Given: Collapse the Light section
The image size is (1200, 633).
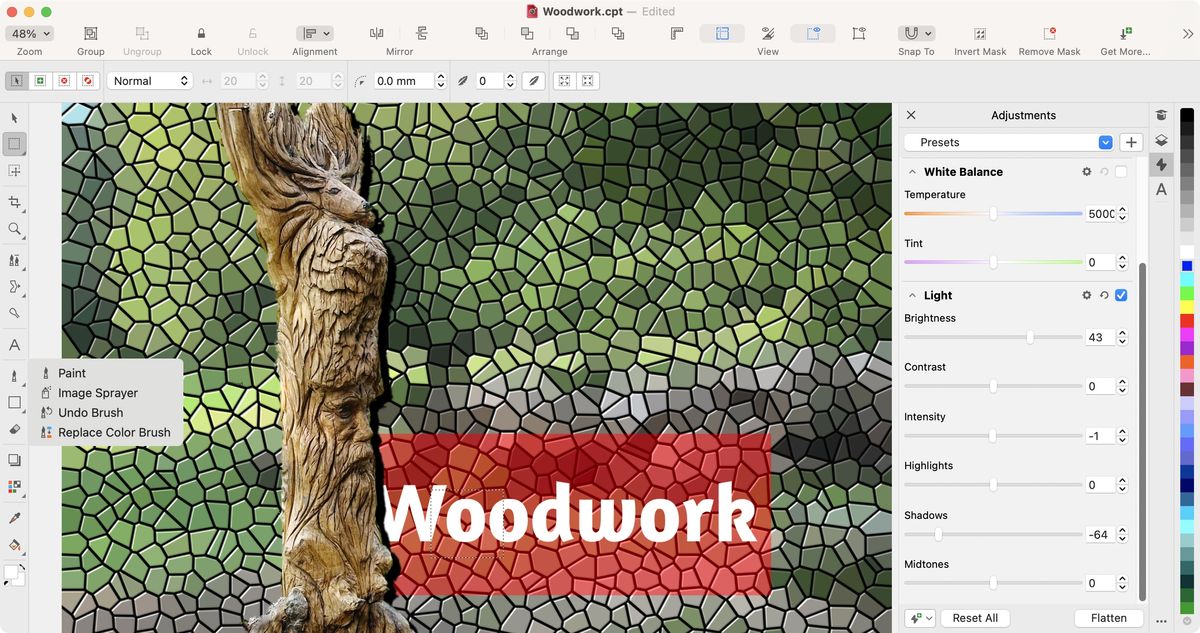Looking at the screenshot, I should pyautogui.click(x=912, y=295).
